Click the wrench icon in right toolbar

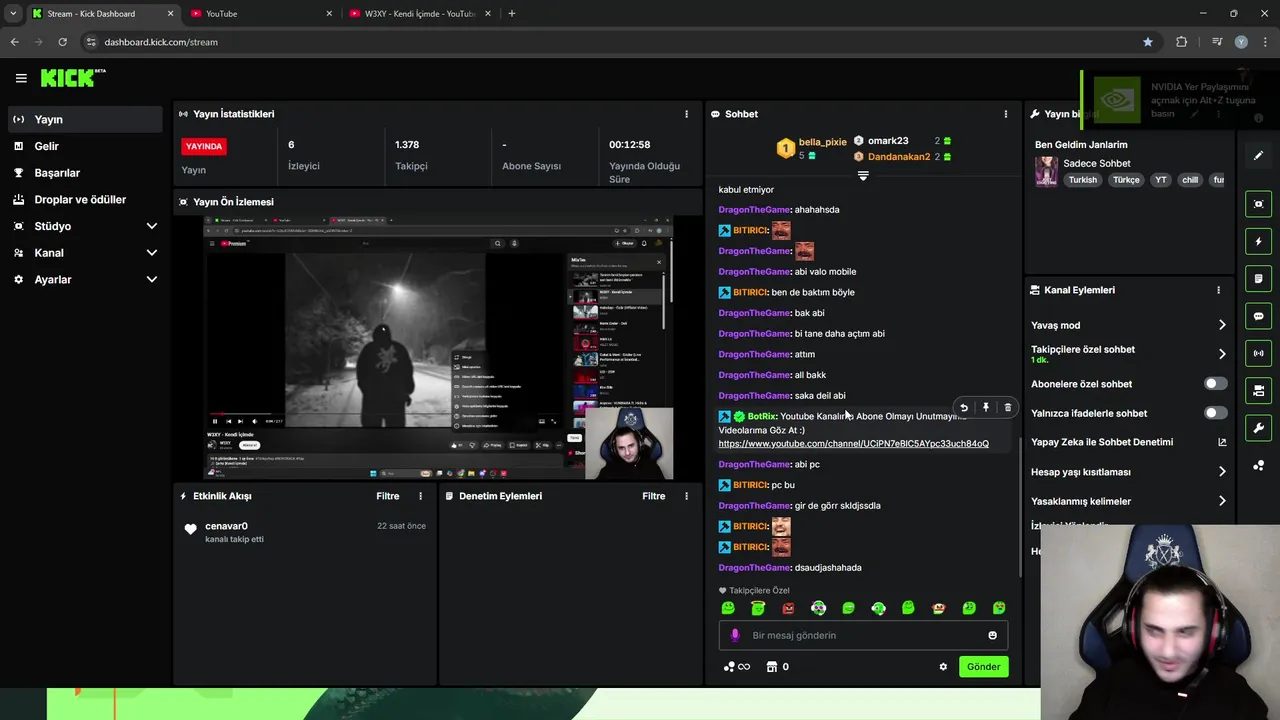click(x=1258, y=428)
